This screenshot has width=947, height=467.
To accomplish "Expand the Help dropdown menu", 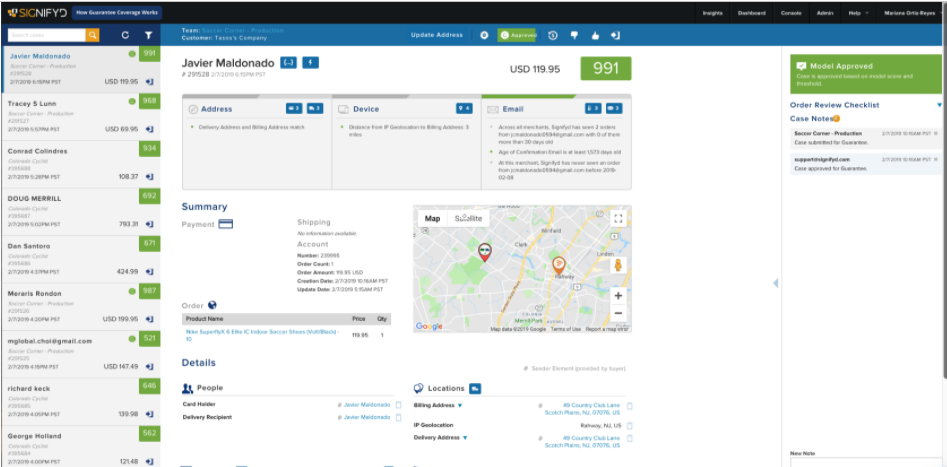I will click(x=858, y=13).
